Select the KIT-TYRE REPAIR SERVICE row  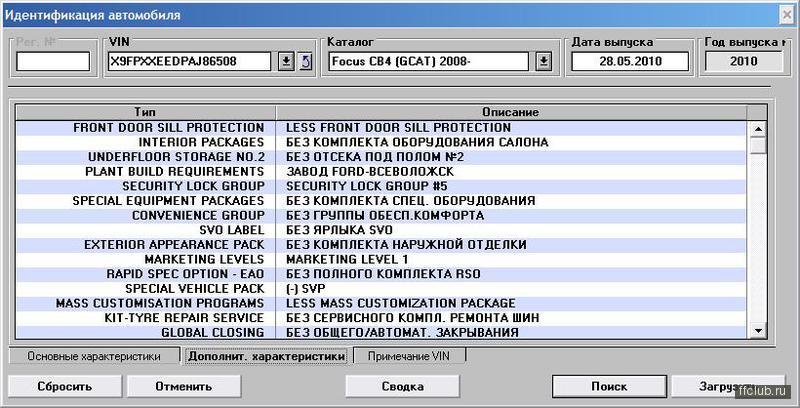(382, 318)
